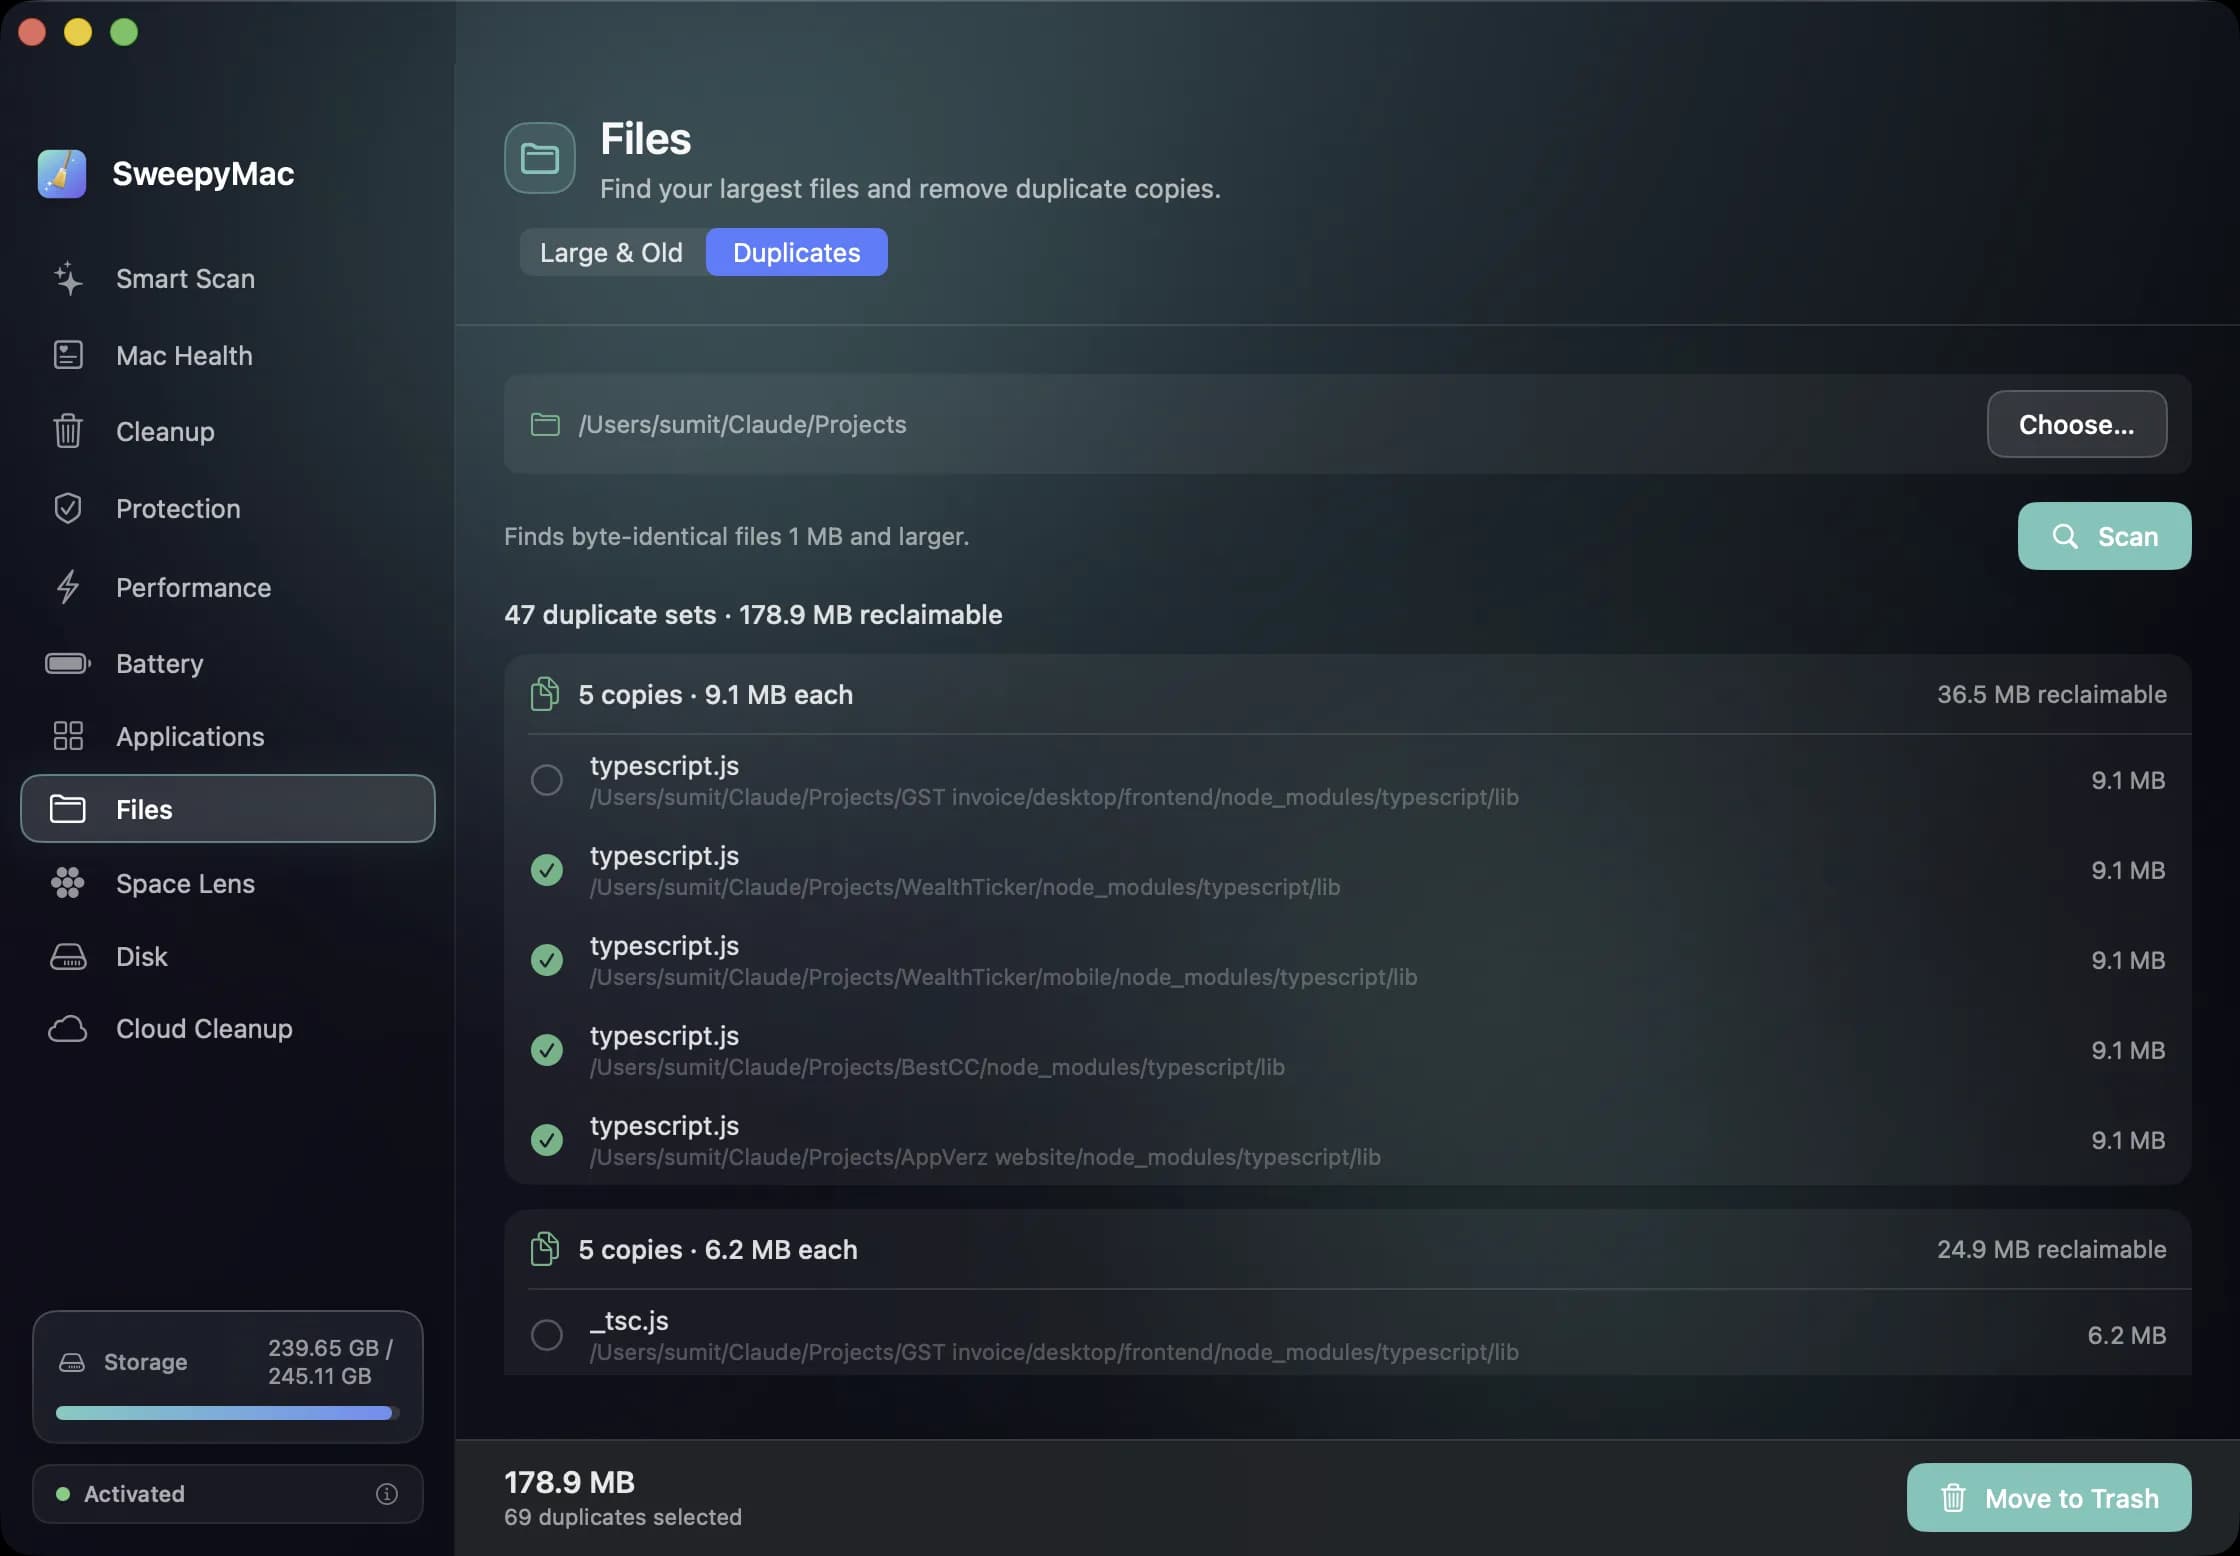Screen dimensions: 2240x1556
Task: Click the folder icon beside the scan path
Action: (545, 425)
